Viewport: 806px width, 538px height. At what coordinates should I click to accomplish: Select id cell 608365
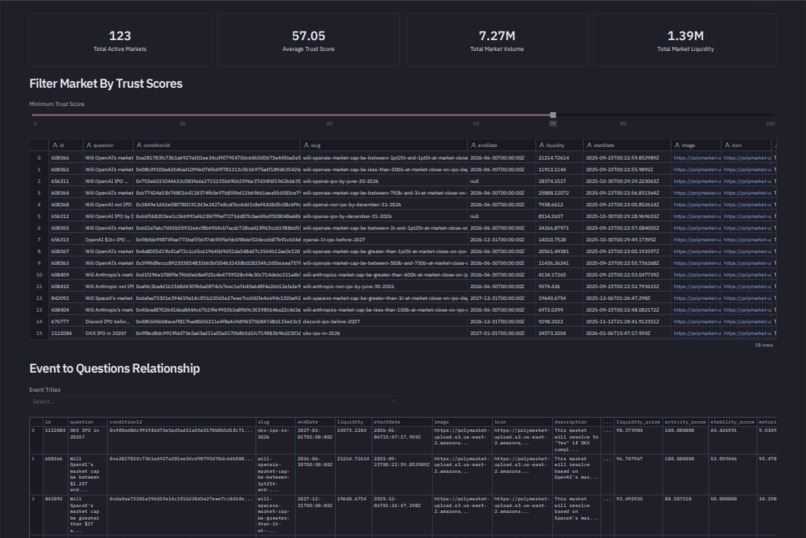pyautogui.click(x=65, y=228)
